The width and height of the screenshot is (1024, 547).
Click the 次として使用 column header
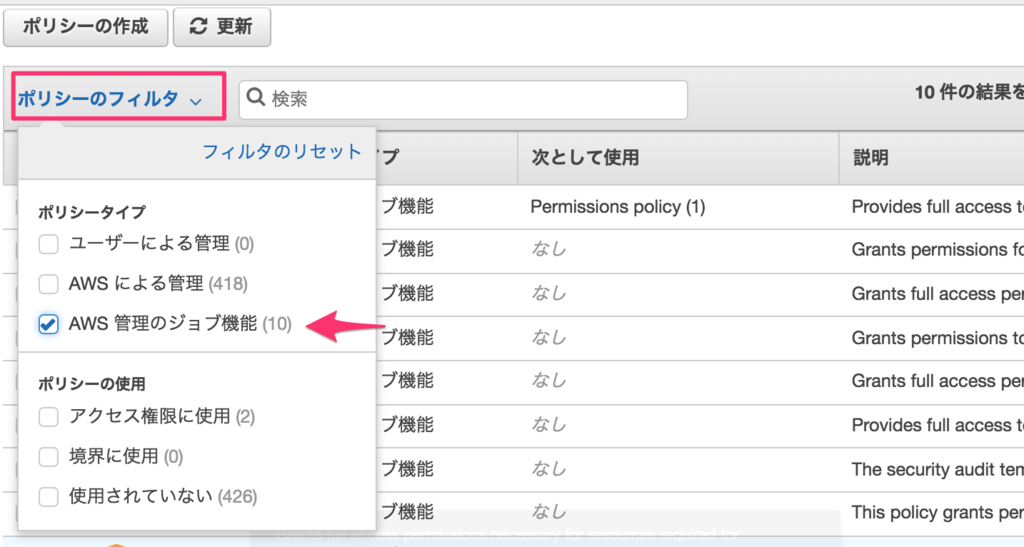678,158
